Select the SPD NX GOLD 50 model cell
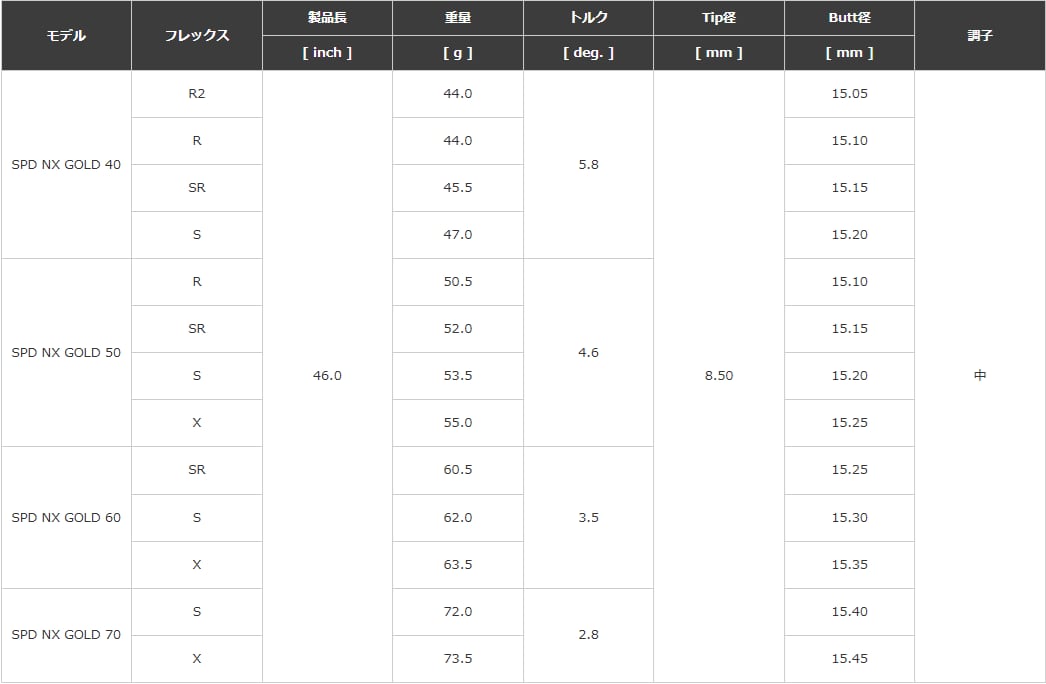The image size is (1046, 684). (66, 353)
